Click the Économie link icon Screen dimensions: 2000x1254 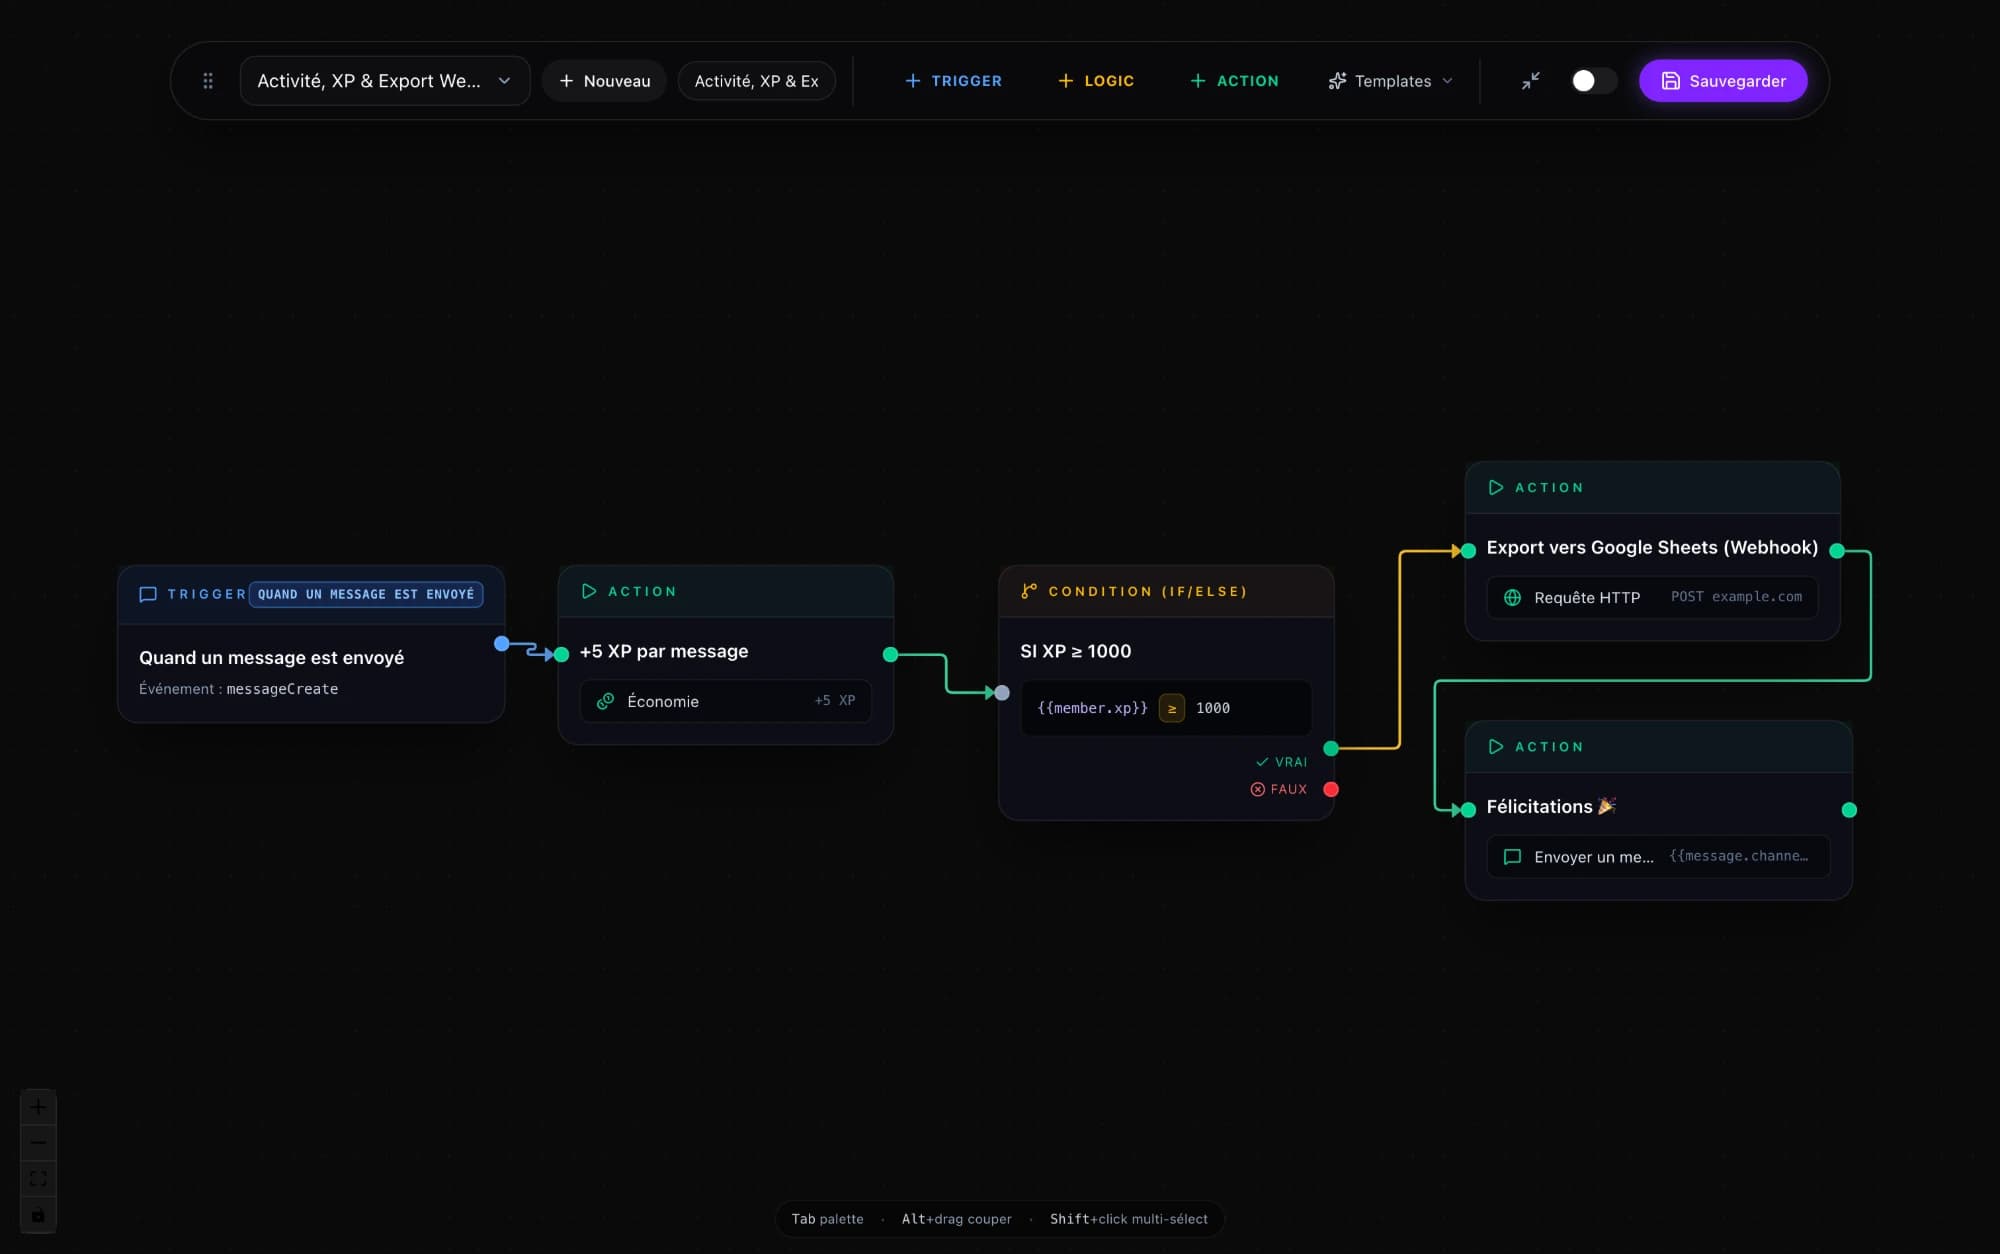[x=605, y=701]
